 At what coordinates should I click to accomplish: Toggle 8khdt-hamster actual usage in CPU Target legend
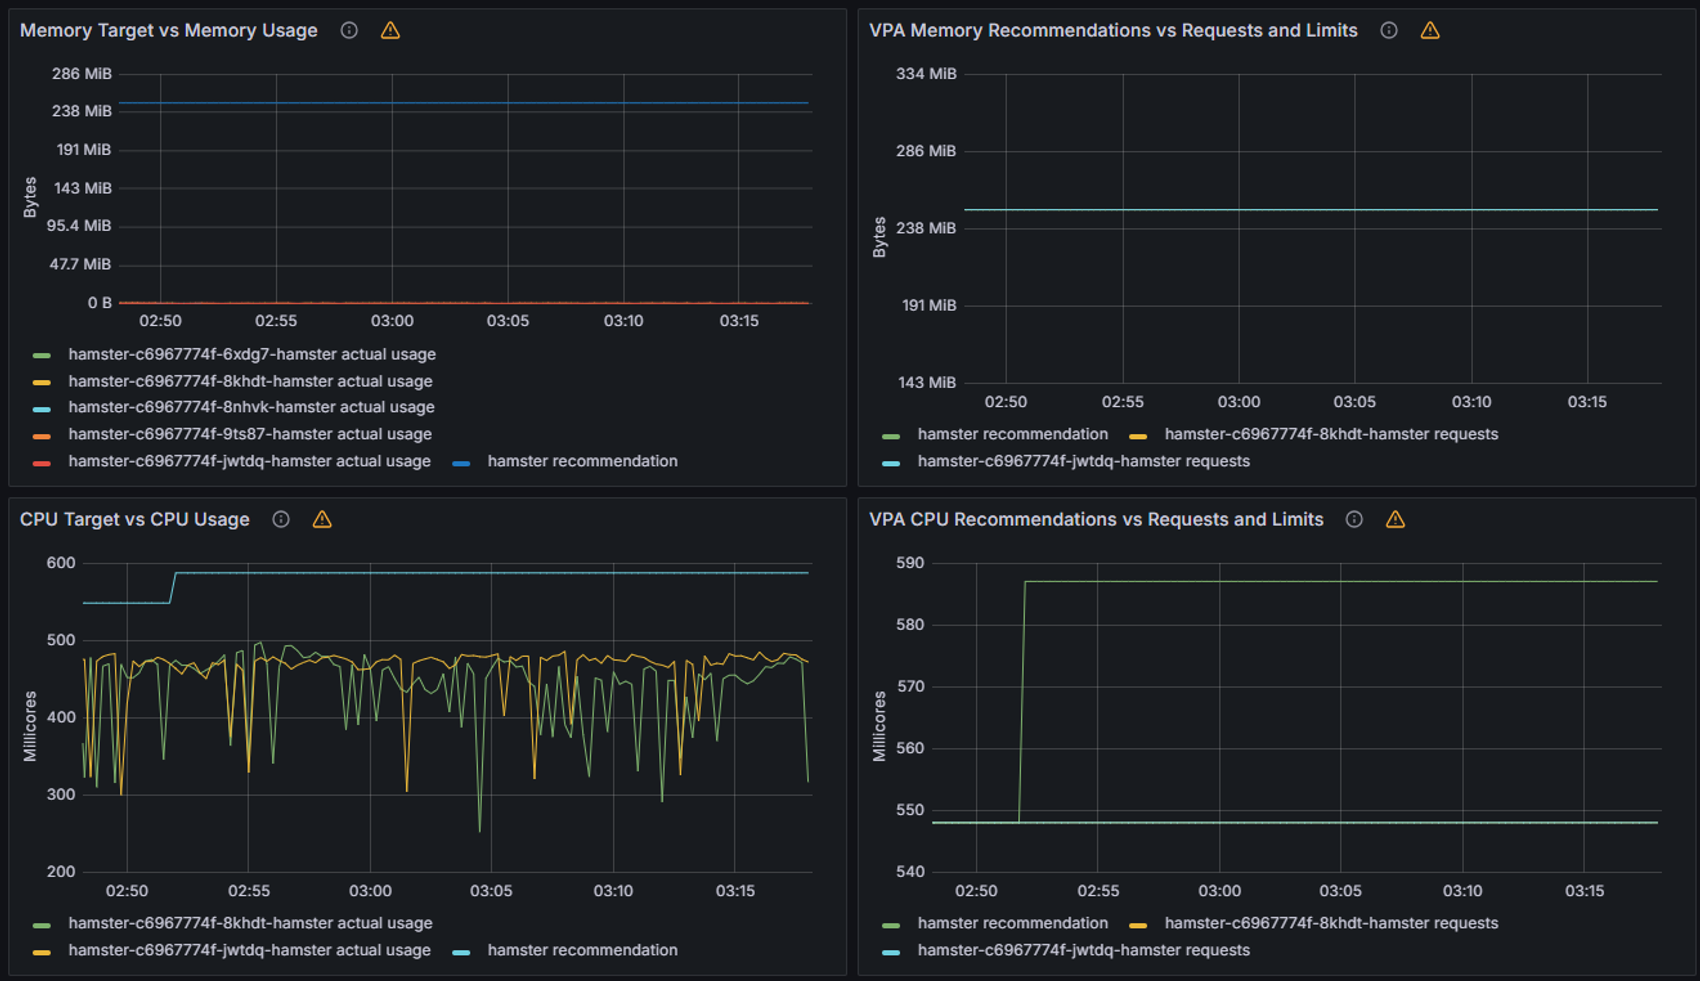[x=250, y=923]
